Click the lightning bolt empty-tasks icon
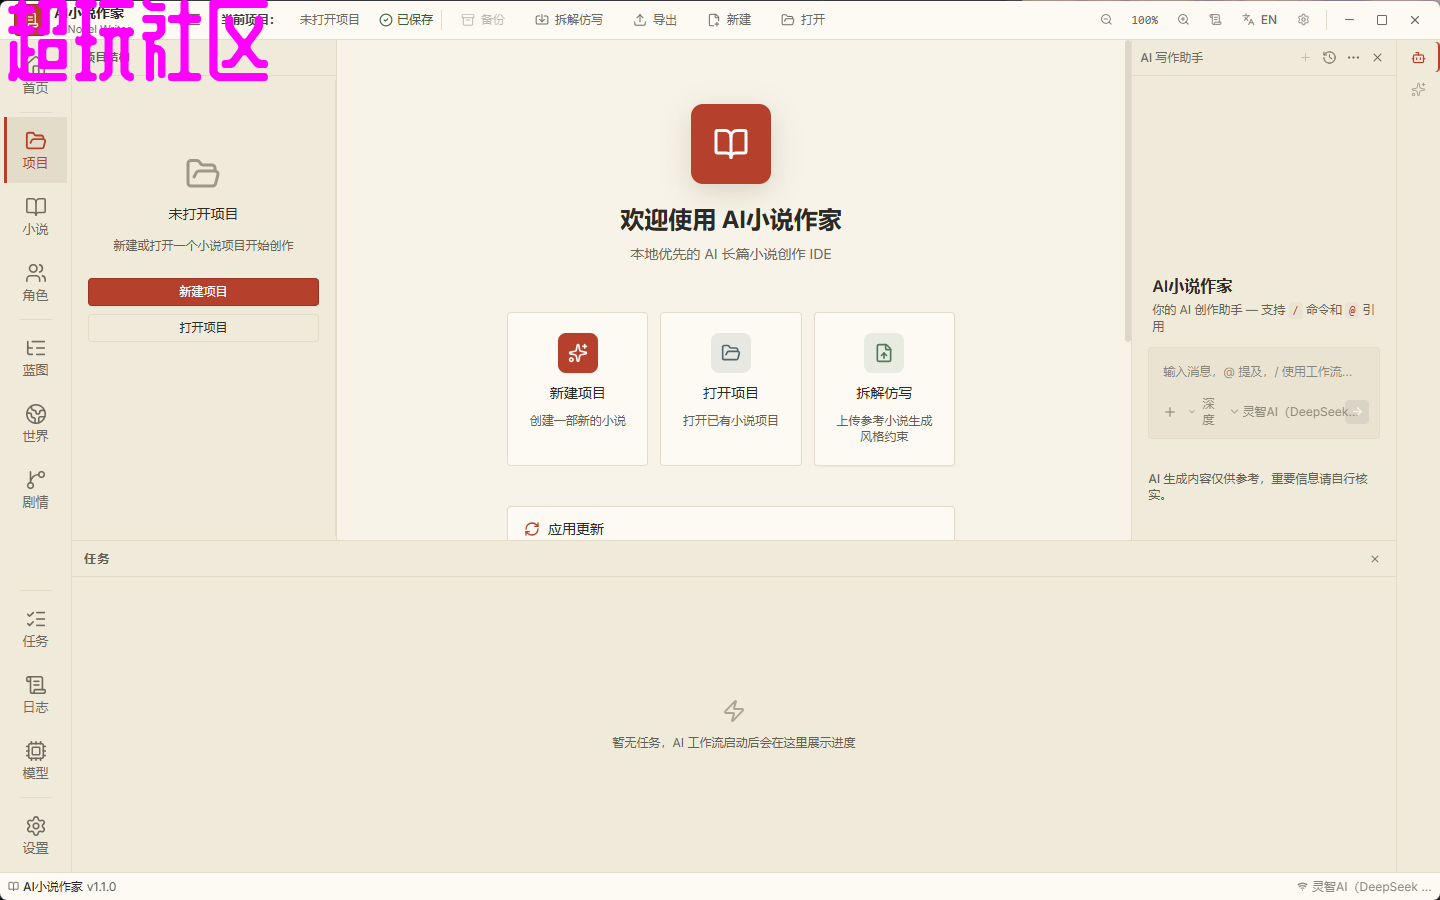The width and height of the screenshot is (1440, 900). click(x=734, y=711)
